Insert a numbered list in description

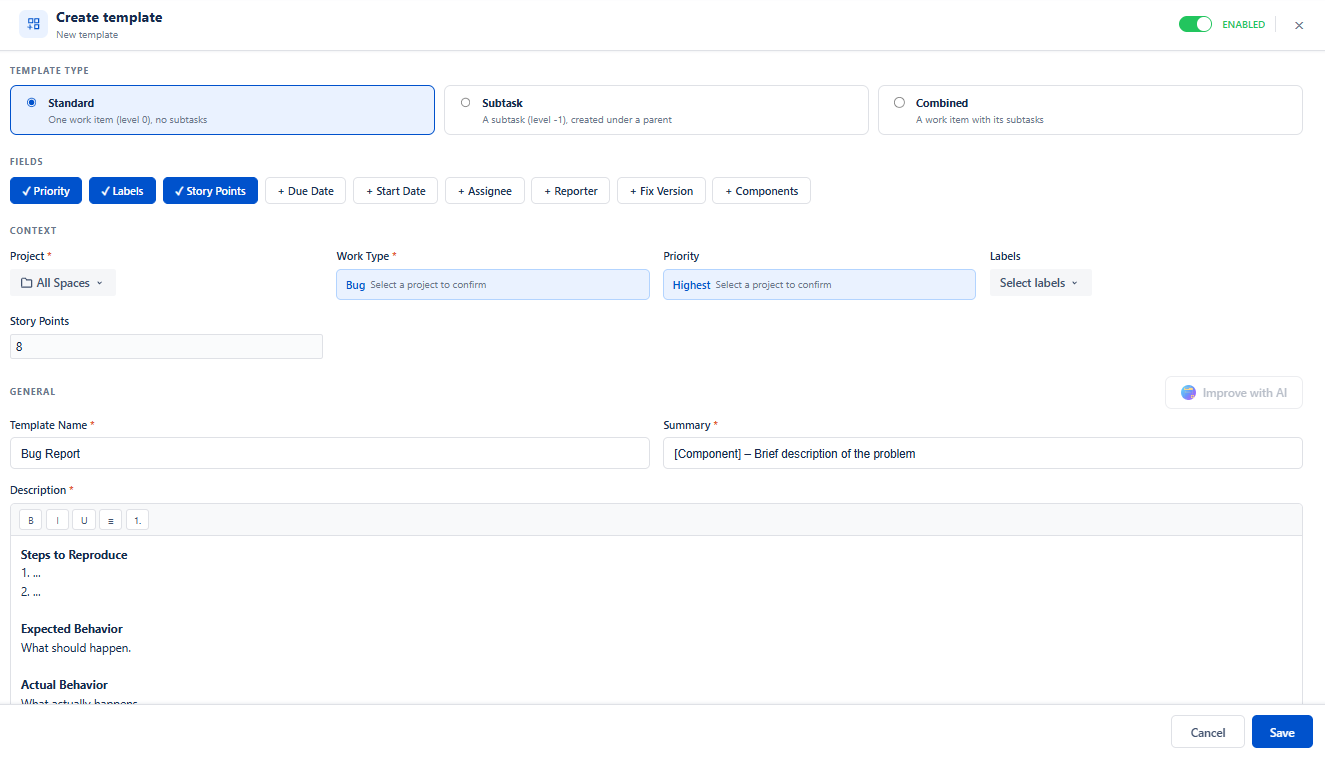point(137,520)
